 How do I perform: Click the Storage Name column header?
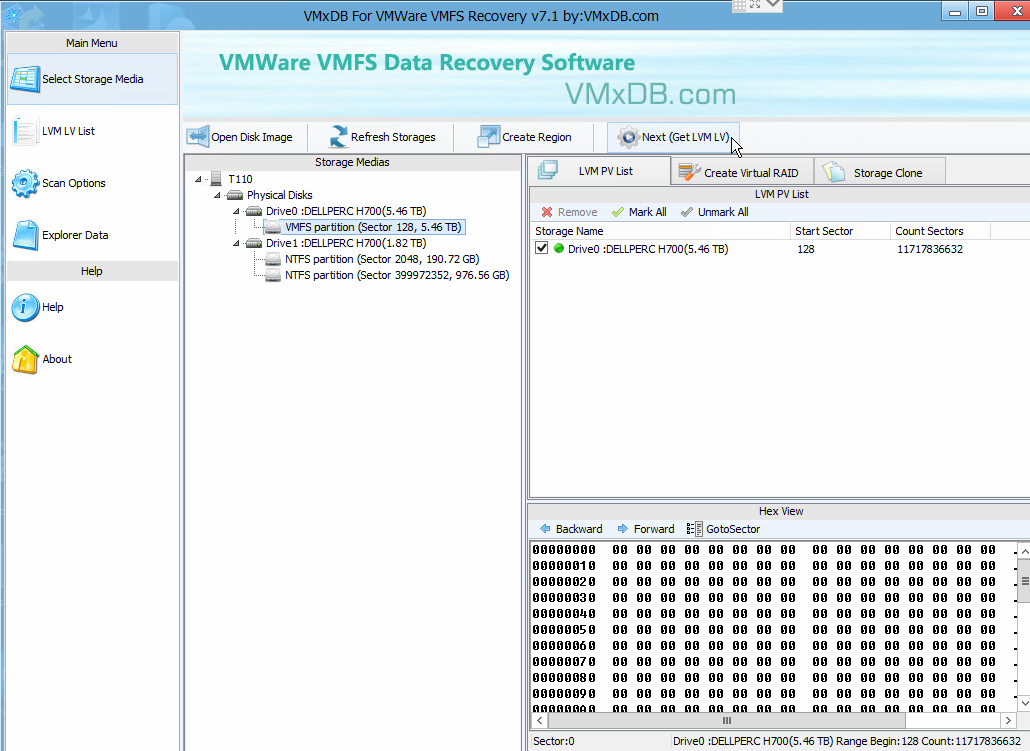coord(660,231)
